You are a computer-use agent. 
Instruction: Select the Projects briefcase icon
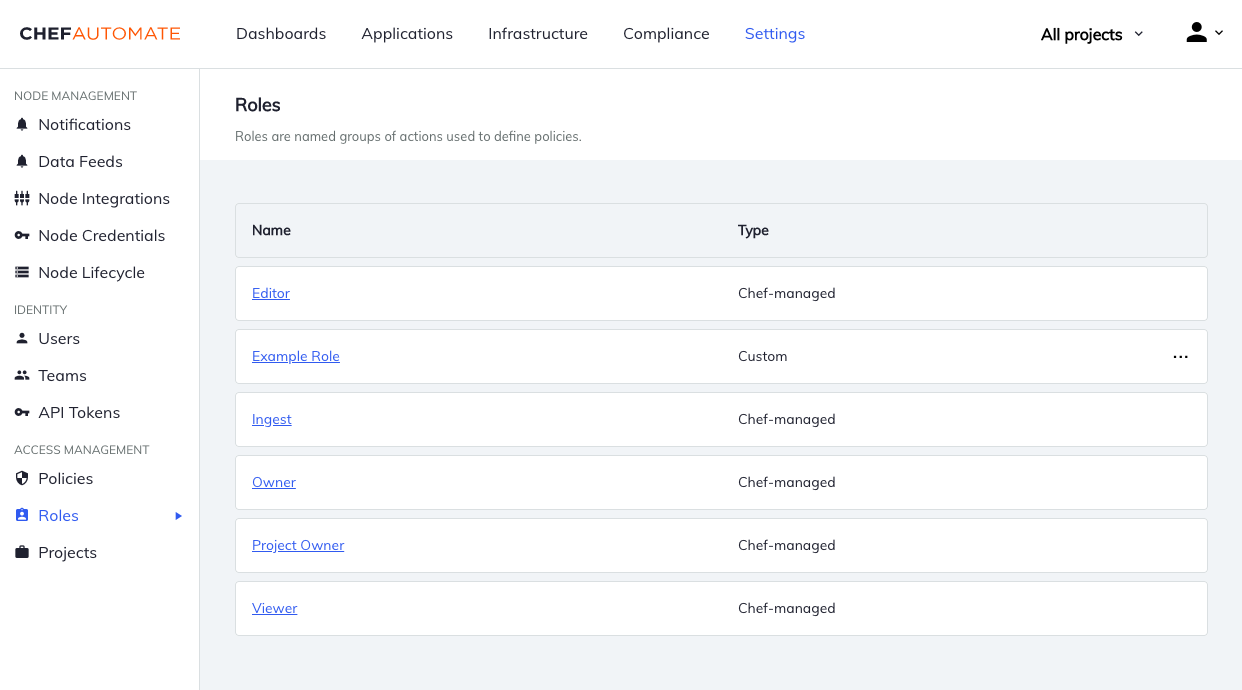21,552
